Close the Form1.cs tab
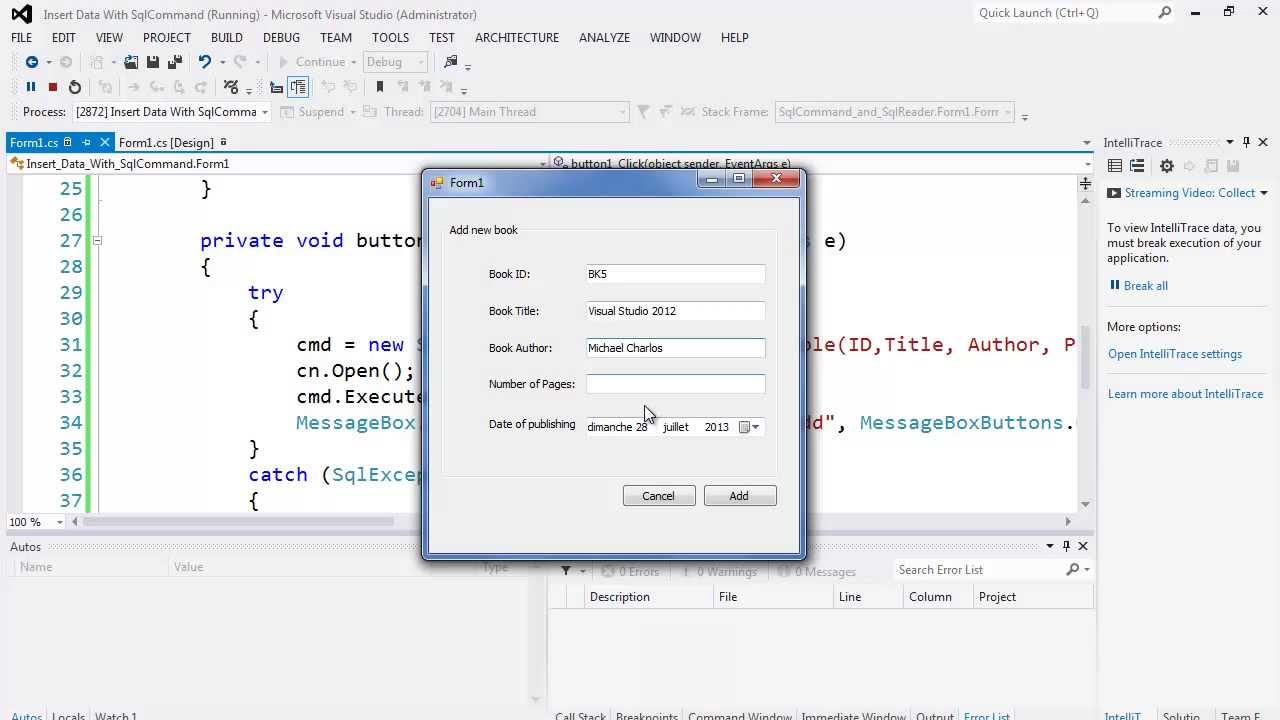This screenshot has width=1280, height=720. pos(104,142)
